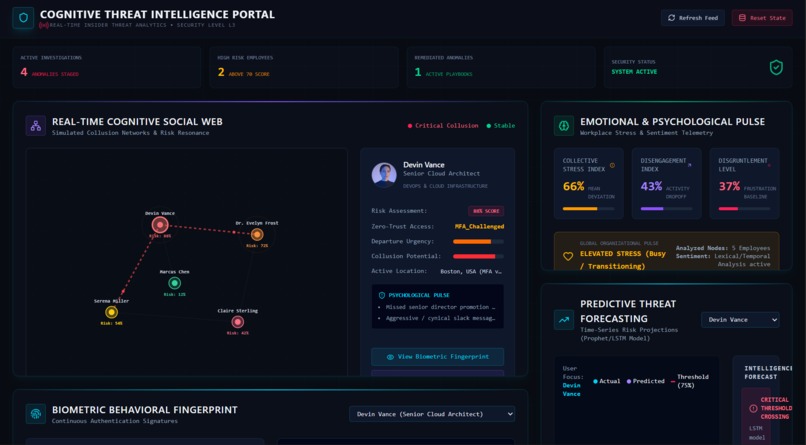Click the Collective Stress Index card icon
Image resolution: width=806 pixels, height=445 pixels.
tap(612, 165)
